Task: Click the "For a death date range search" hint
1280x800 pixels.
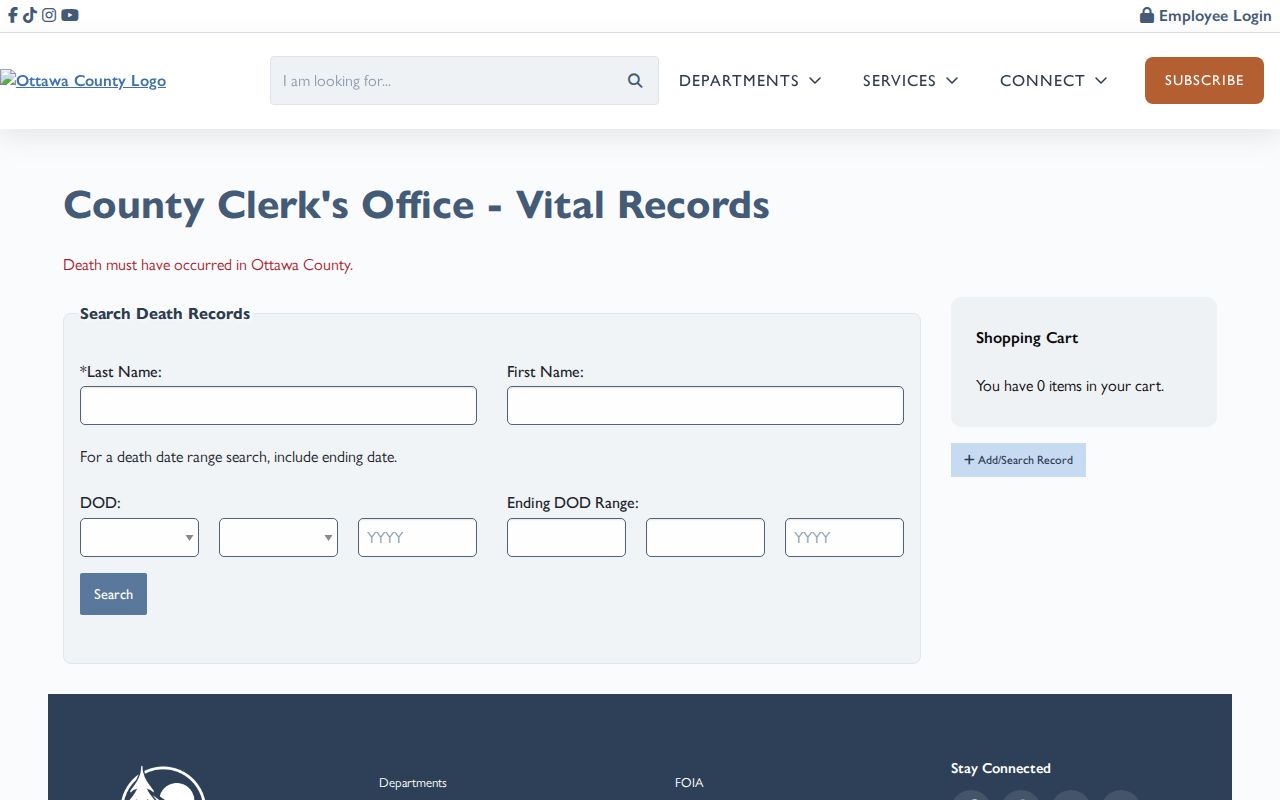Action: click(x=238, y=457)
